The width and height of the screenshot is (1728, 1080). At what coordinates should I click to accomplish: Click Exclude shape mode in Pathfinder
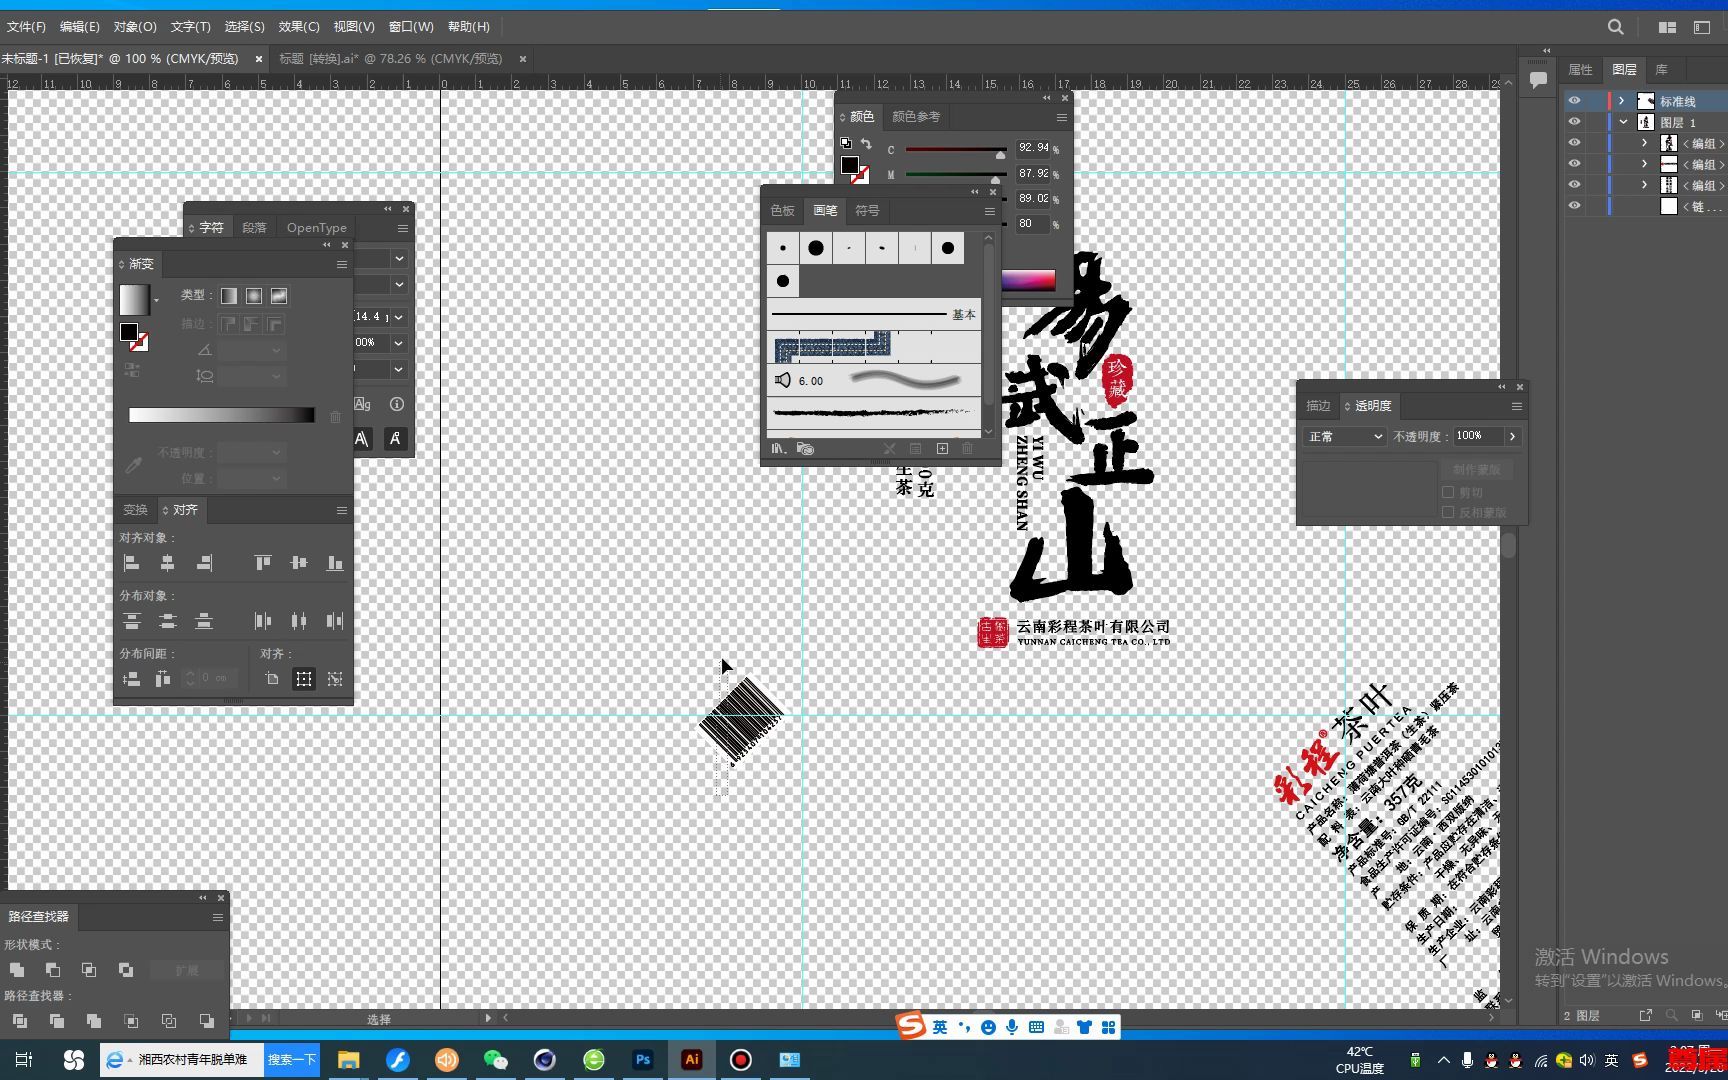coord(126,970)
